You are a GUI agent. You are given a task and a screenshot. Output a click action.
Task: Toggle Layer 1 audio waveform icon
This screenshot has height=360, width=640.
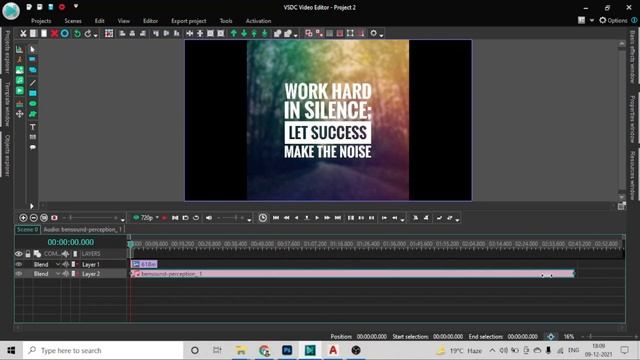65,264
